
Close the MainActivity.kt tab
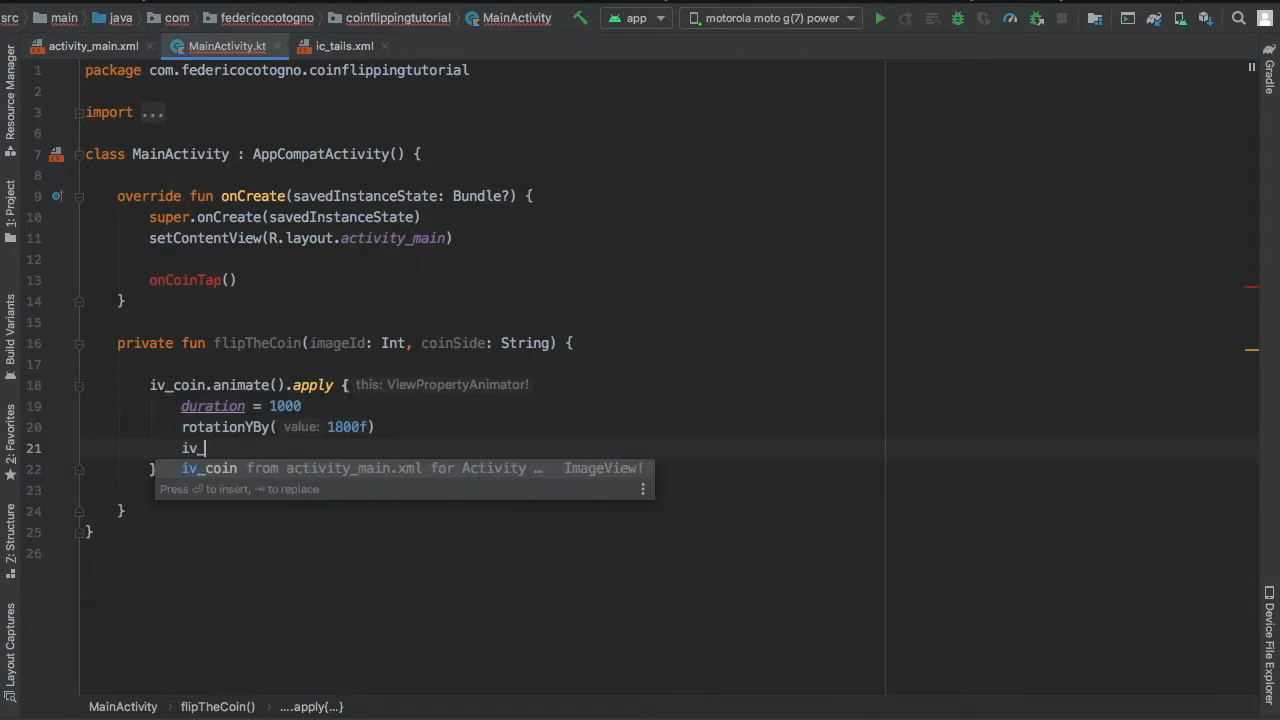pyautogui.click(x=278, y=46)
